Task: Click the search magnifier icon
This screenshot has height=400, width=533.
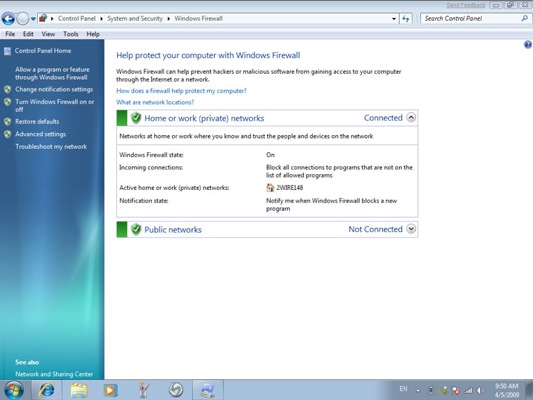Action: tap(525, 18)
